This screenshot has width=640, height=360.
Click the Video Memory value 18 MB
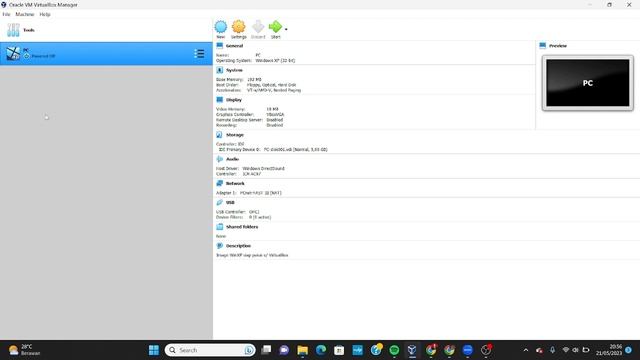tap(272, 109)
